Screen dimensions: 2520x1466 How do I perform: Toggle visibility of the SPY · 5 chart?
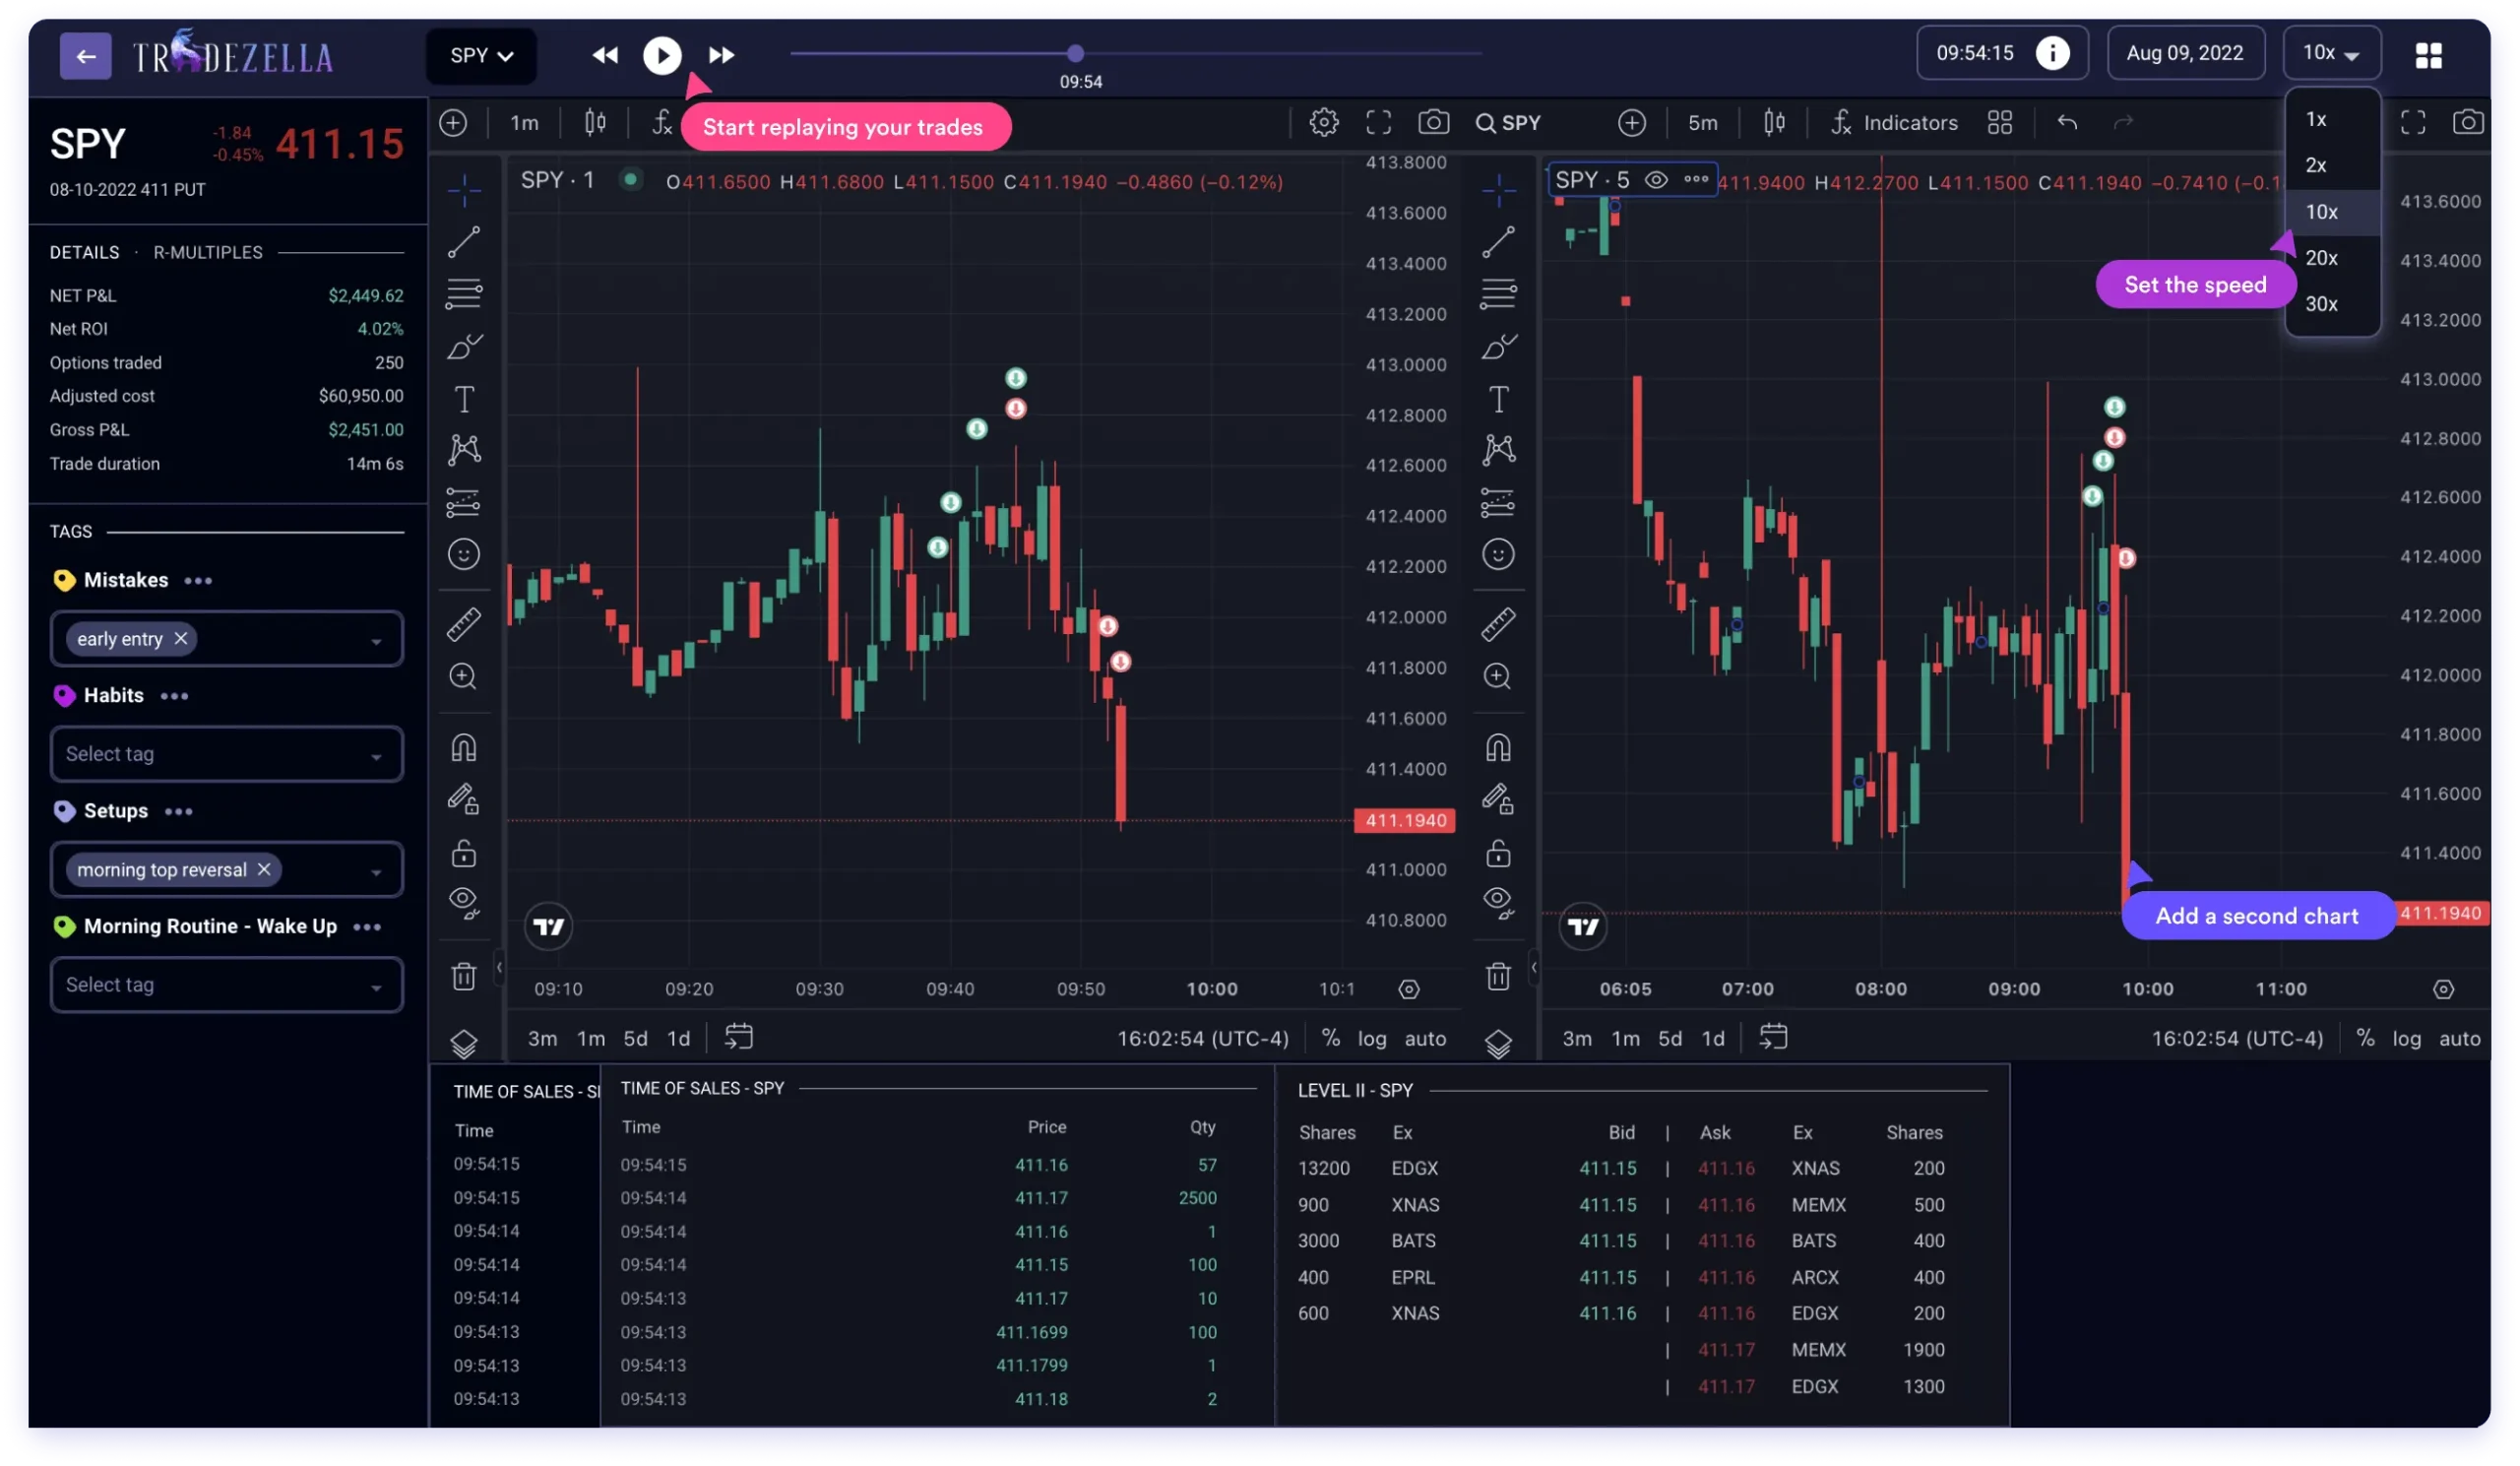(1657, 180)
